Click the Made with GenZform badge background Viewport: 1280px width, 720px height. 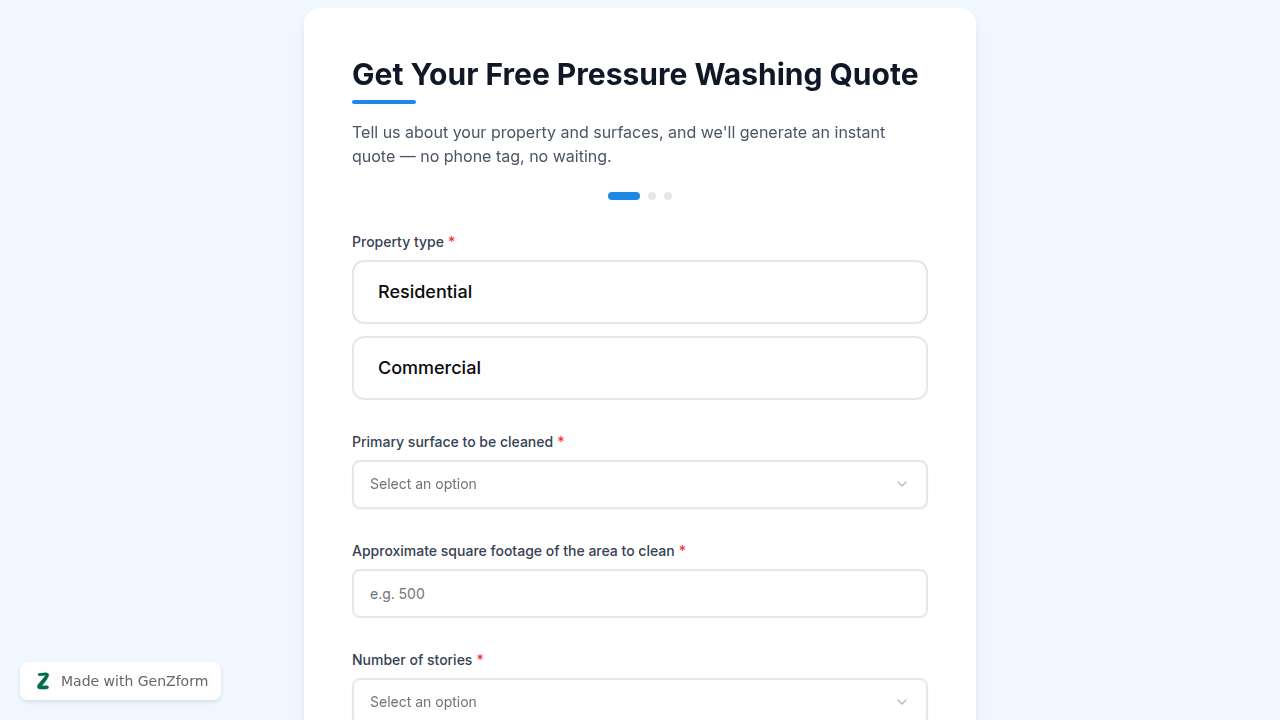coord(120,680)
